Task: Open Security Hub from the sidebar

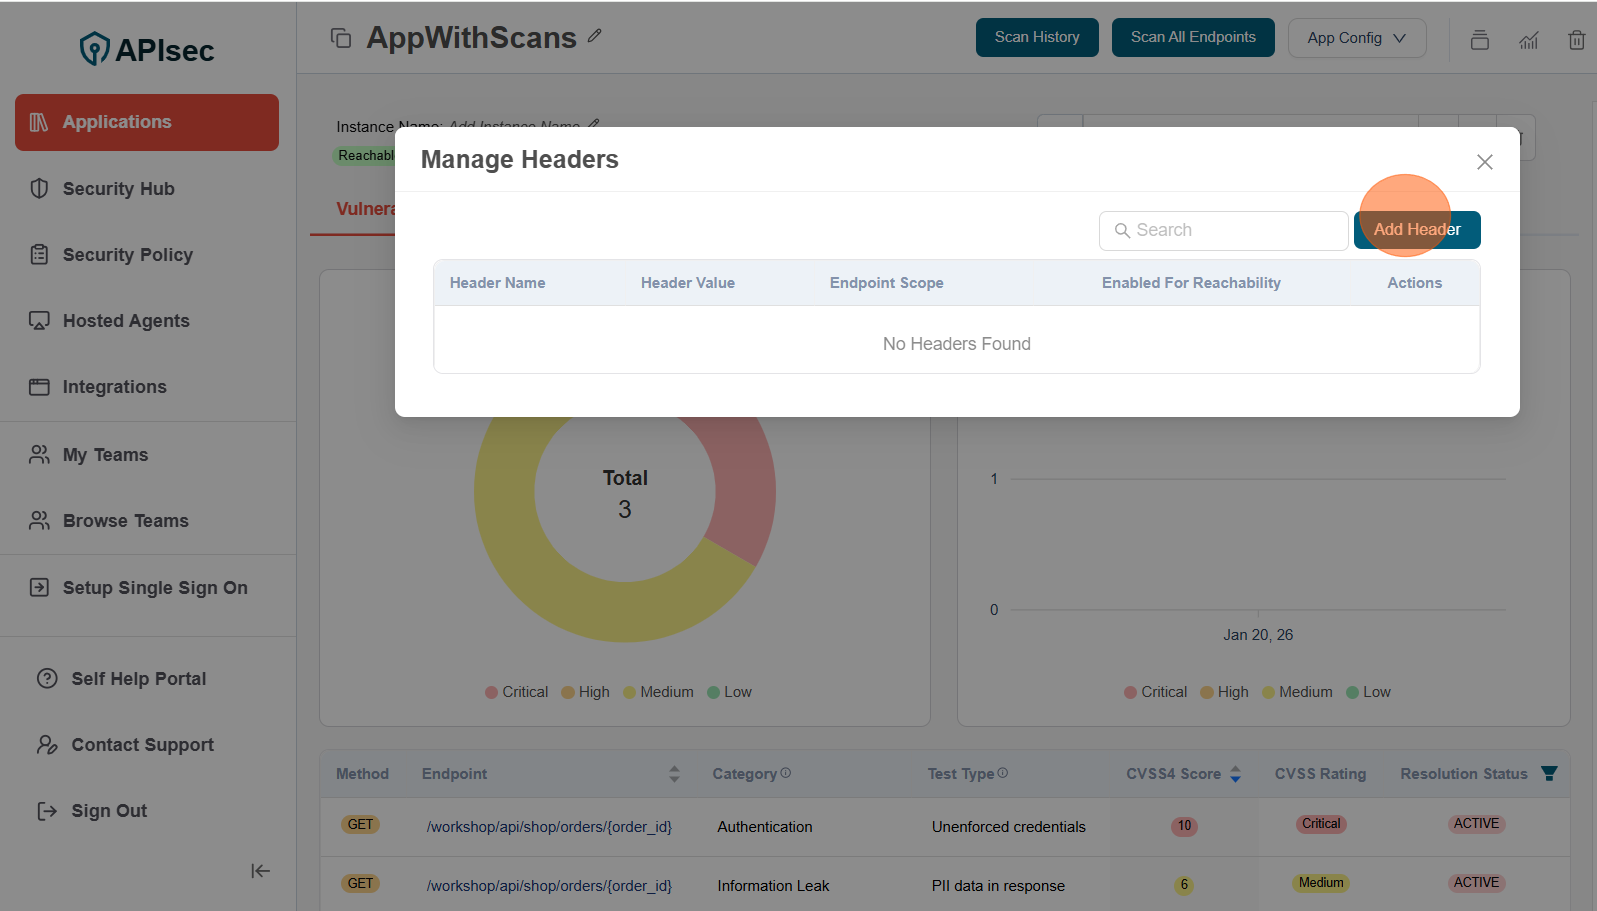Action: point(118,189)
